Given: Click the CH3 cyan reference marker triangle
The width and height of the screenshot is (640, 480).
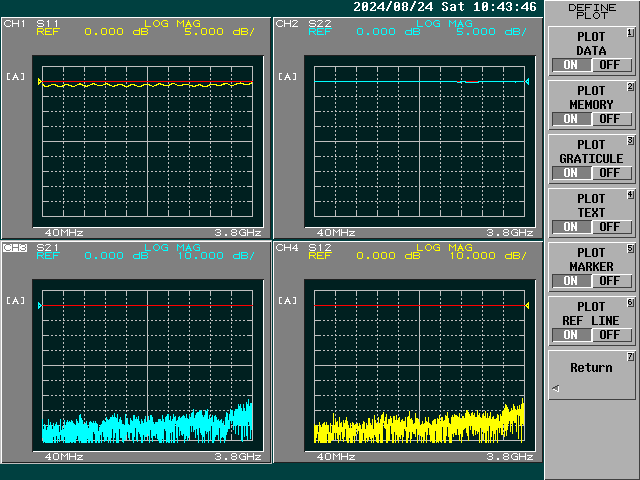Looking at the screenshot, I should coord(40,306).
